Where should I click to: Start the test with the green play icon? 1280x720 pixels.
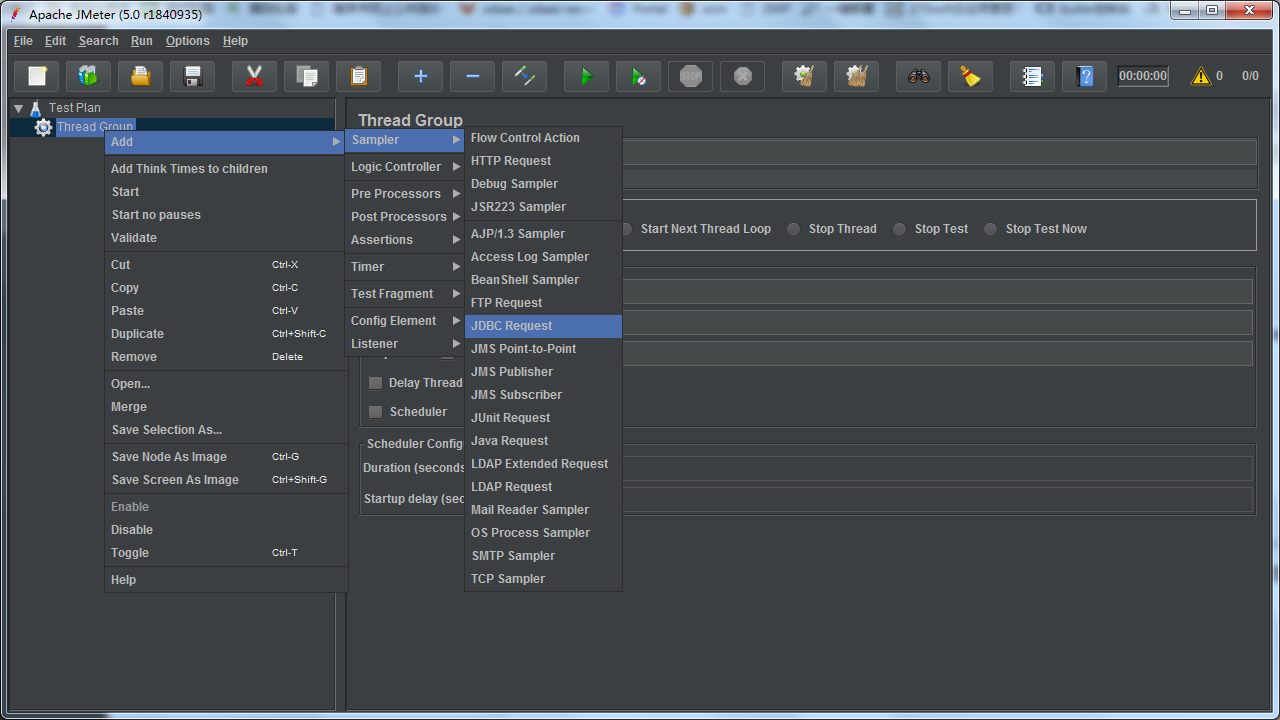click(x=587, y=76)
